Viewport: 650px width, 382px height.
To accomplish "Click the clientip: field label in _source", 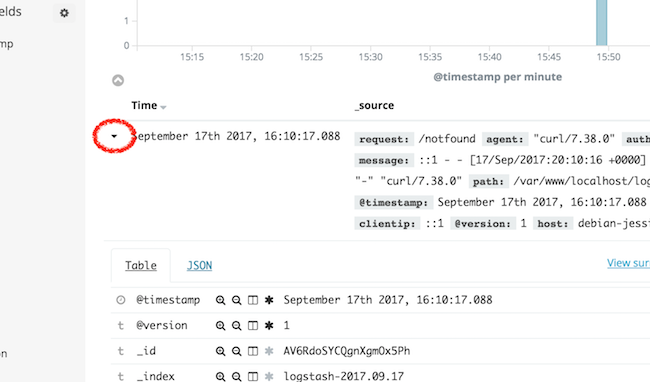I will 387,224.
